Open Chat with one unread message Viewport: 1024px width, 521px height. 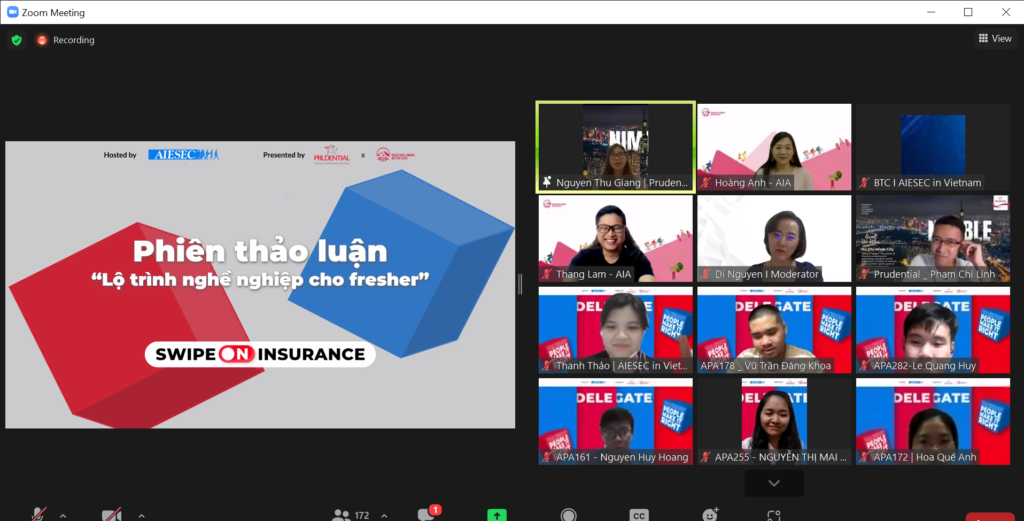428,514
